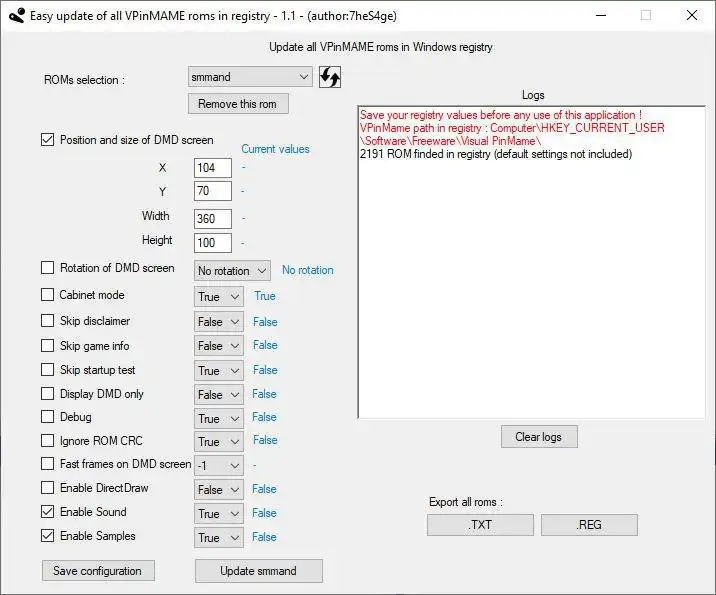Check the Skip startup test option
The image size is (716, 595).
pyautogui.click(x=47, y=369)
